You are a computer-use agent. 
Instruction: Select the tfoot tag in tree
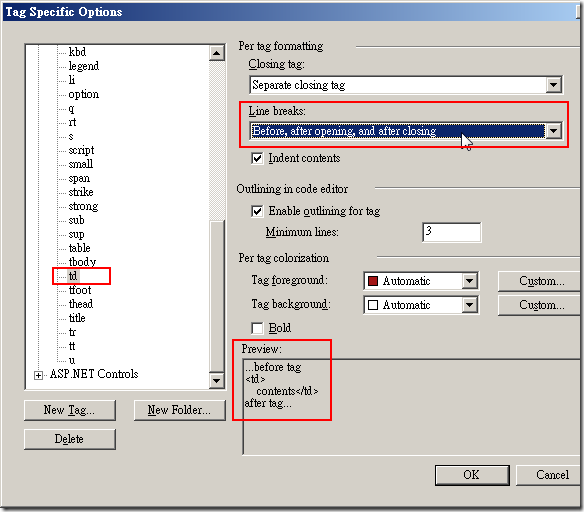pyautogui.click(x=80, y=290)
